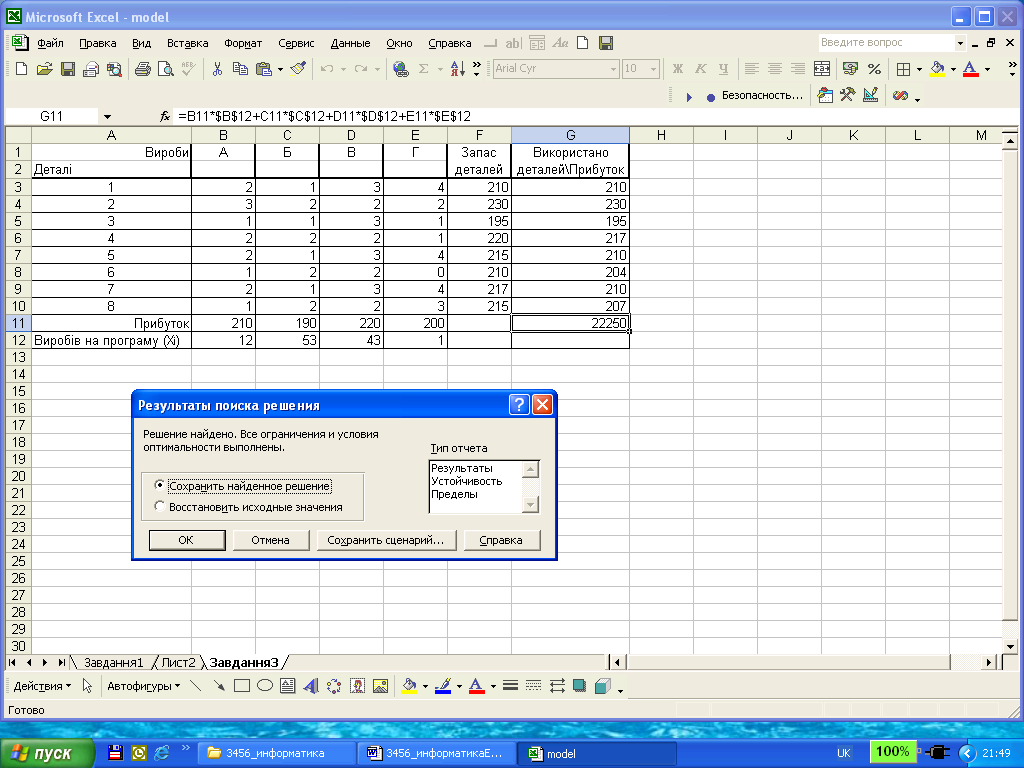Click the пуск Start button

point(48,752)
